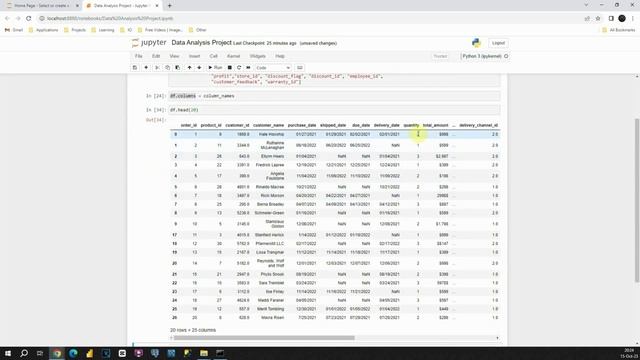The width and height of the screenshot is (640, 360).
Task: Interrupt the kernel with stop icon
Action: [x=230, y=68]
